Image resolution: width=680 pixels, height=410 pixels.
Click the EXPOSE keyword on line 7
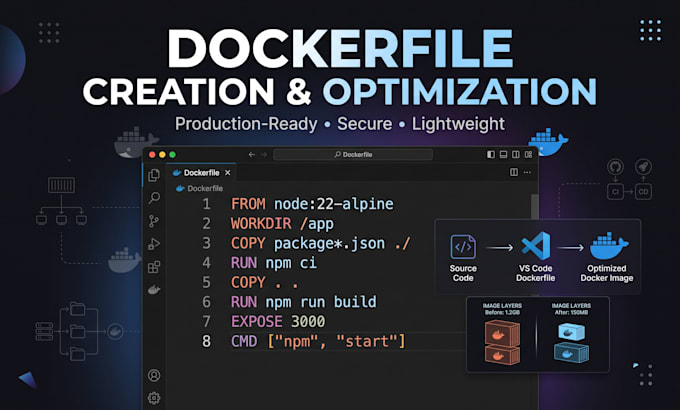pyautogui.click(x=257, y=321)
